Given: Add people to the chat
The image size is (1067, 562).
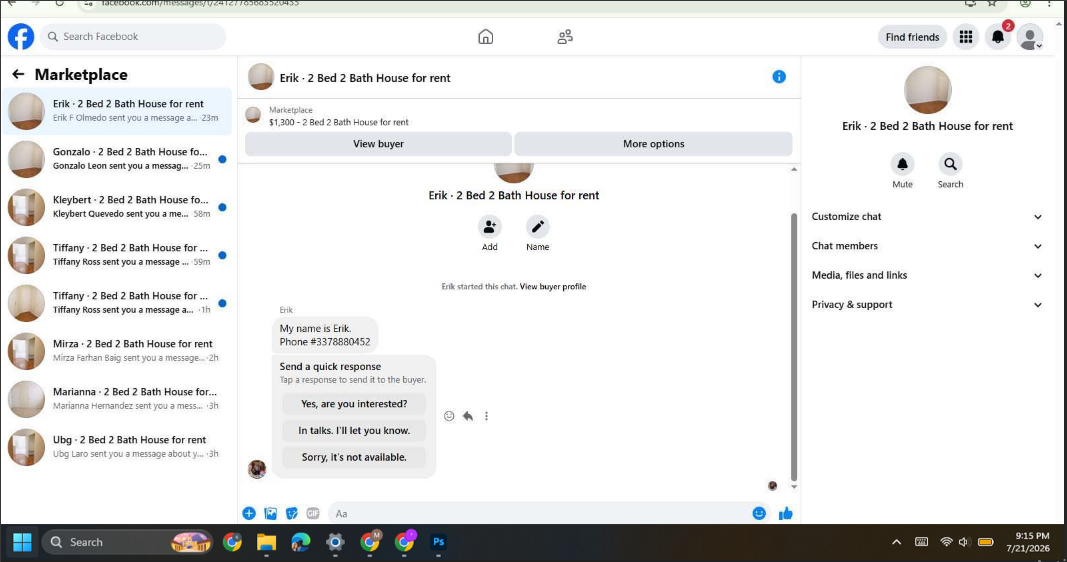Looking at the screenshot, I should (x=489, y=227).
